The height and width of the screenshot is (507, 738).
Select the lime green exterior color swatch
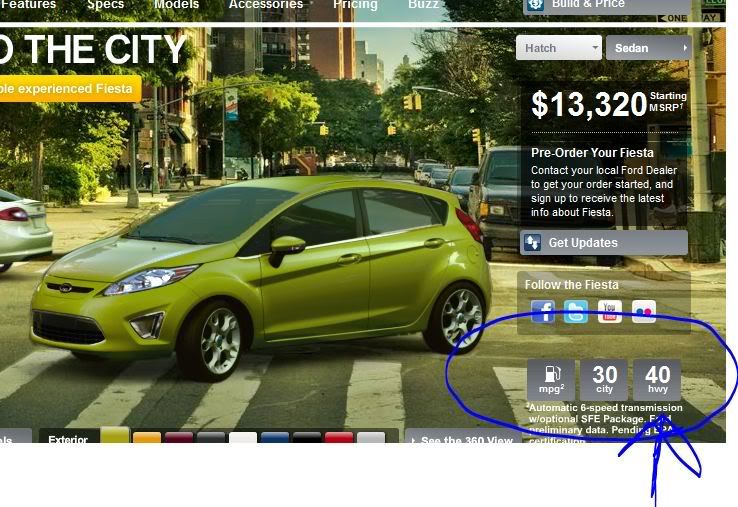coord(115,437)
